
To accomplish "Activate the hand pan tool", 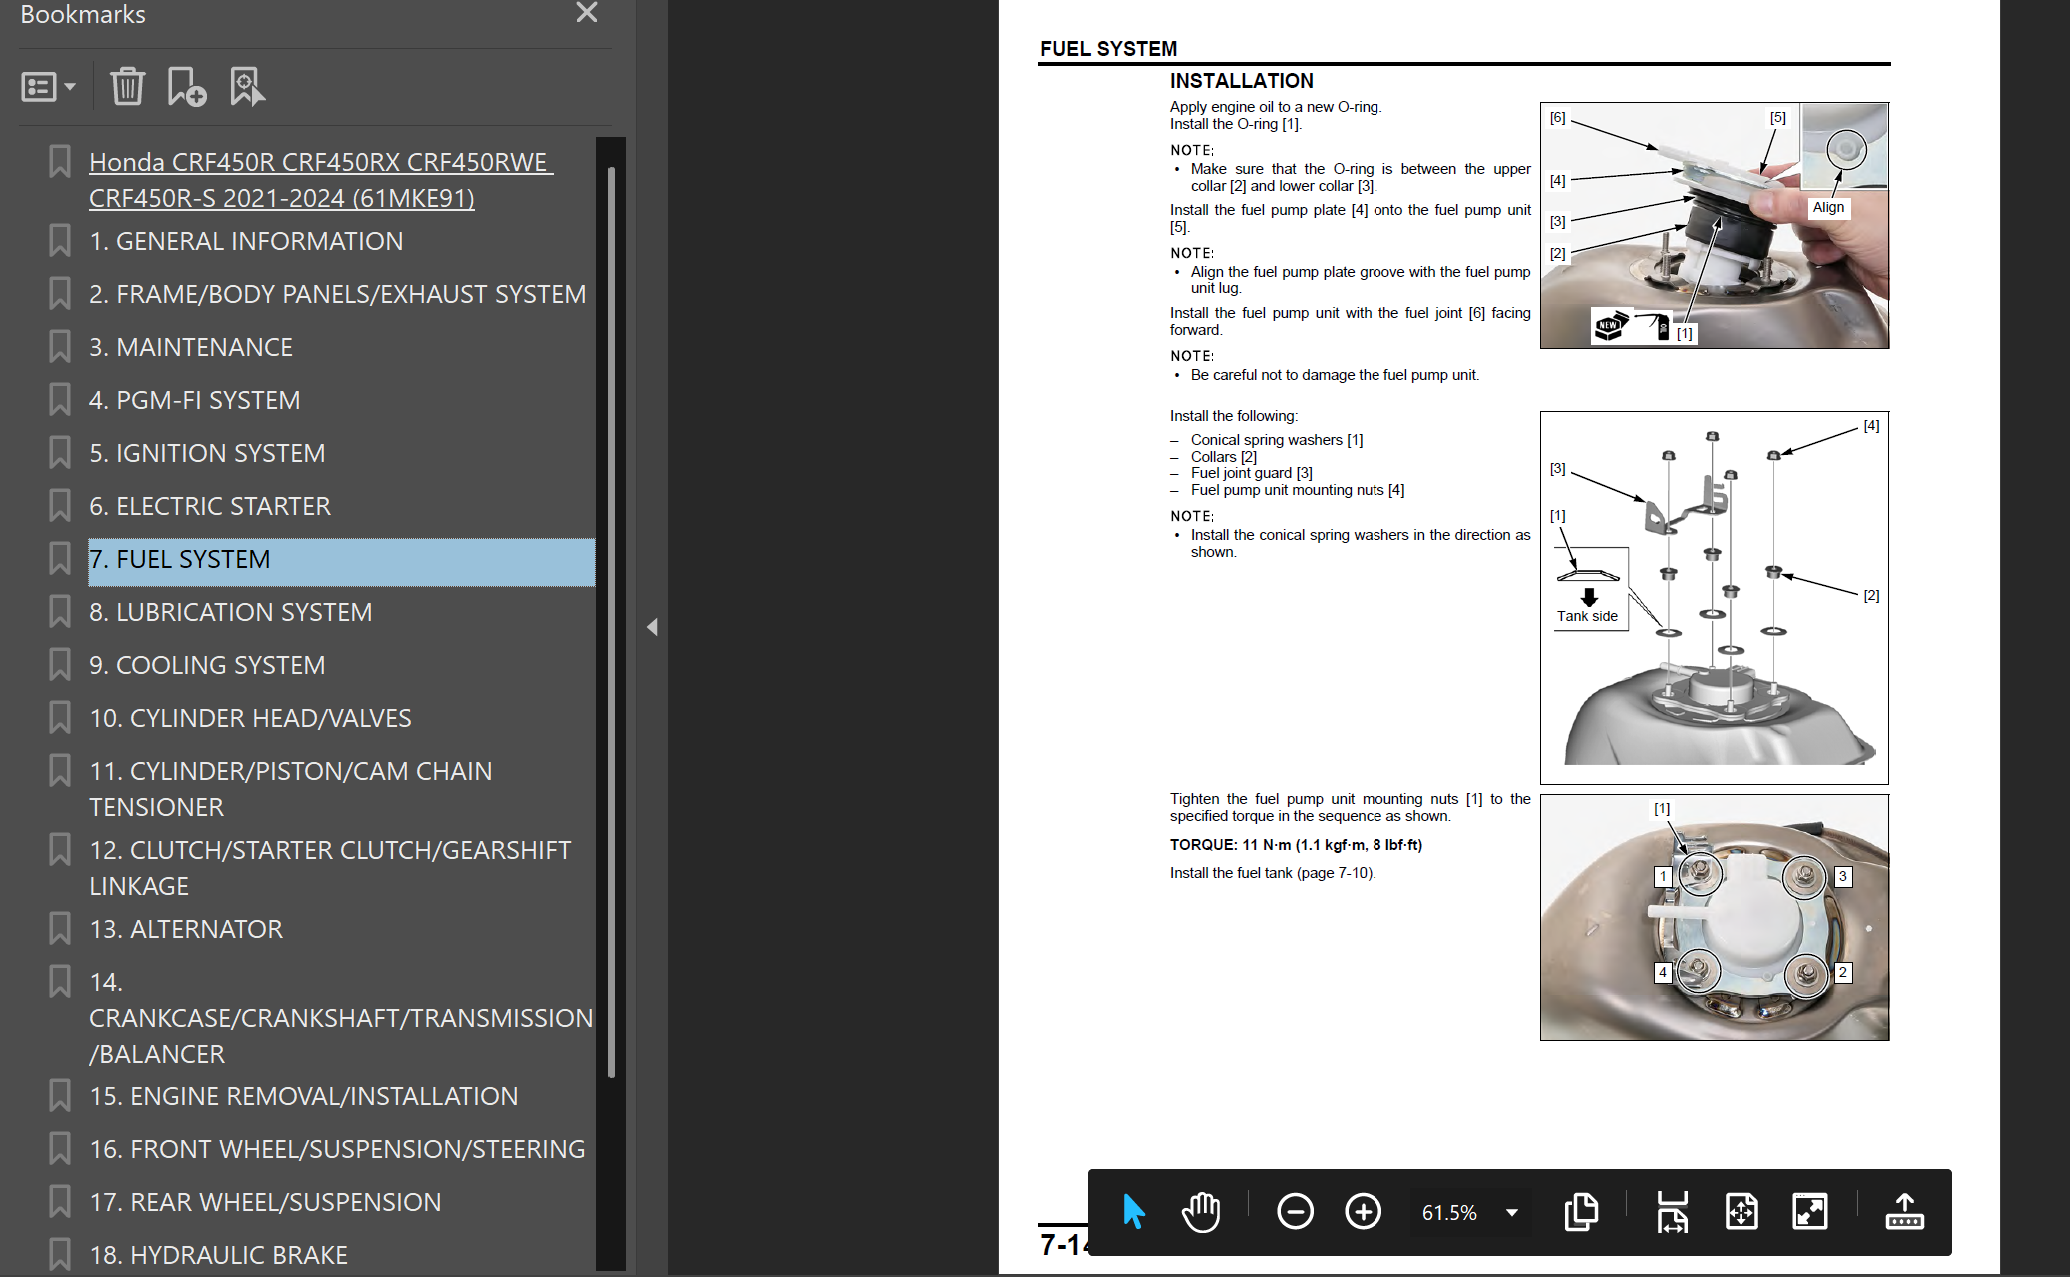I will tap(1200, 1212).
